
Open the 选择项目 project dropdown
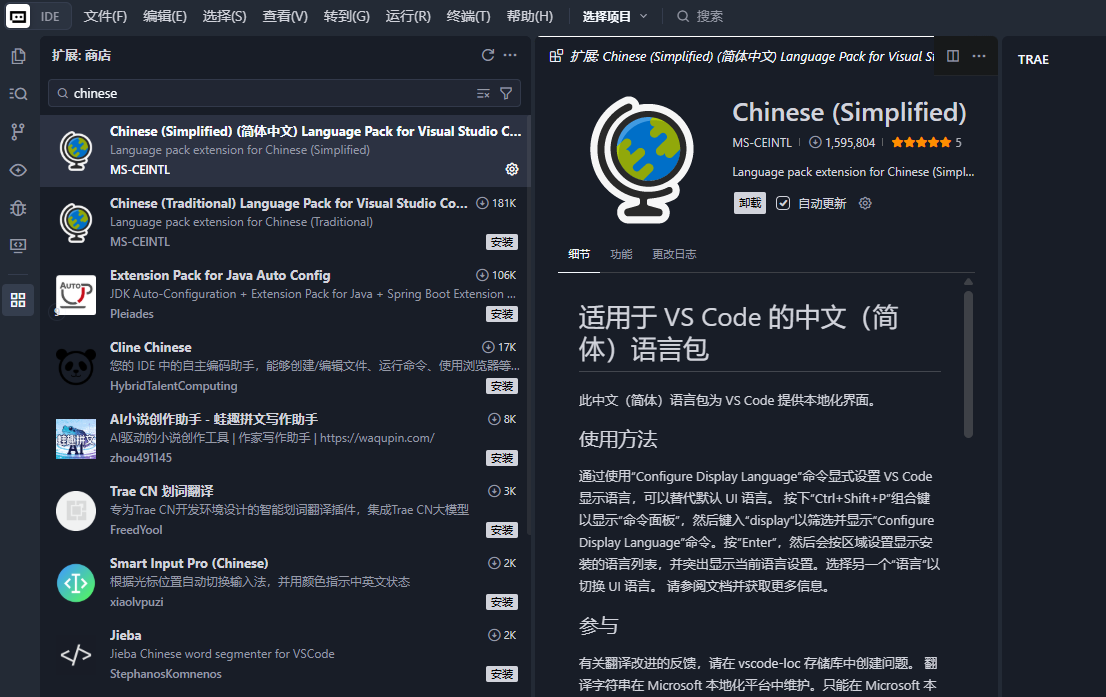point(614,16)
